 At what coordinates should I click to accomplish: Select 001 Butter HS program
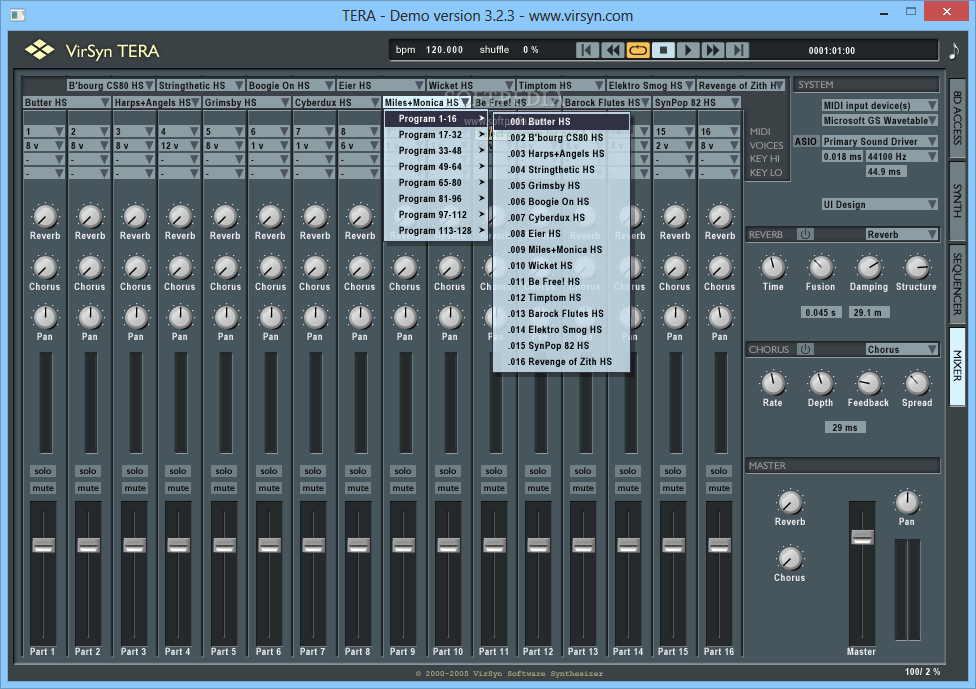click(561, 121)
